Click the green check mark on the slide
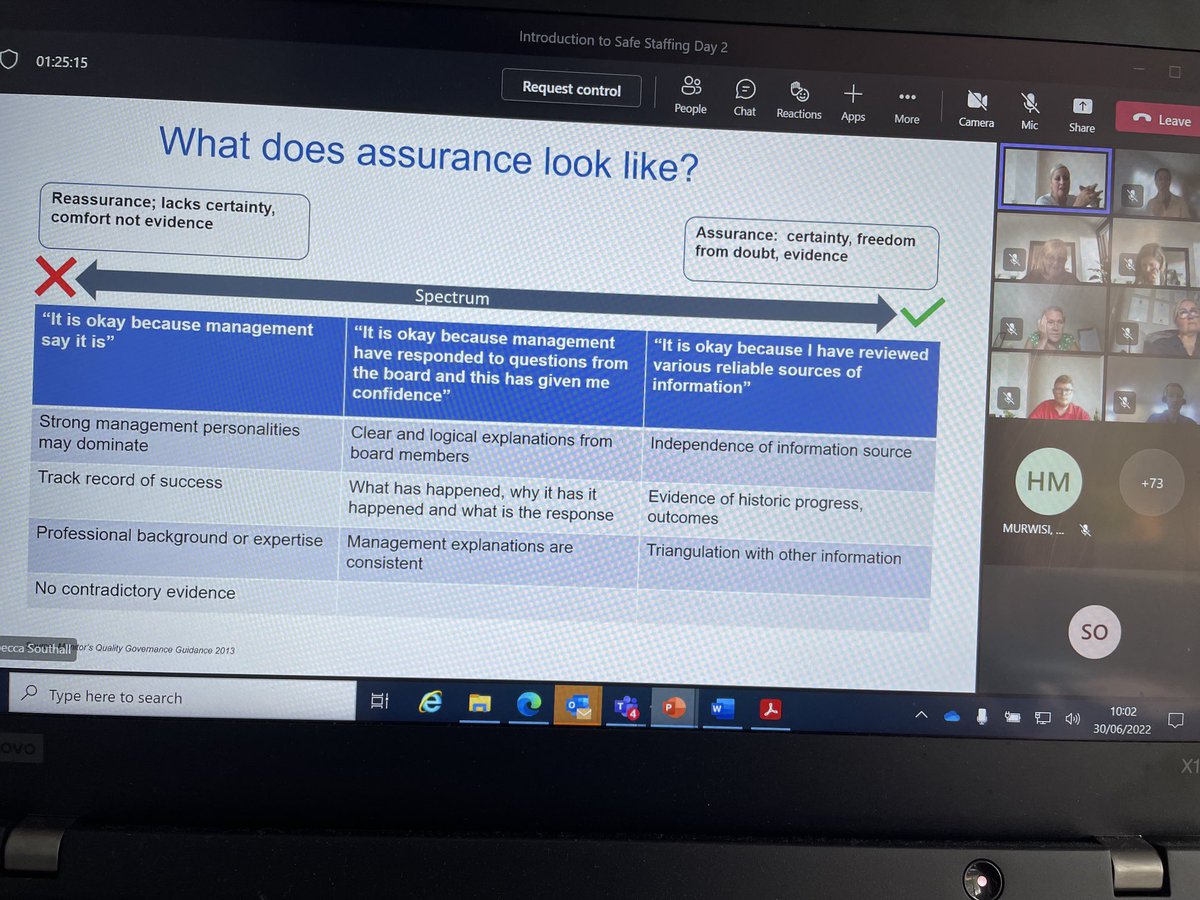1200x900 pixels. 922,314
